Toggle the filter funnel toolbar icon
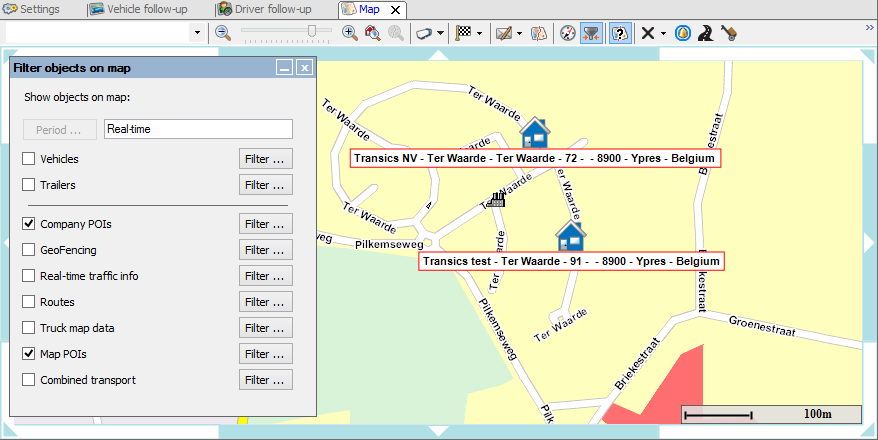The height and width of the screenshot is (440, 878). click(x=592, y=33)
